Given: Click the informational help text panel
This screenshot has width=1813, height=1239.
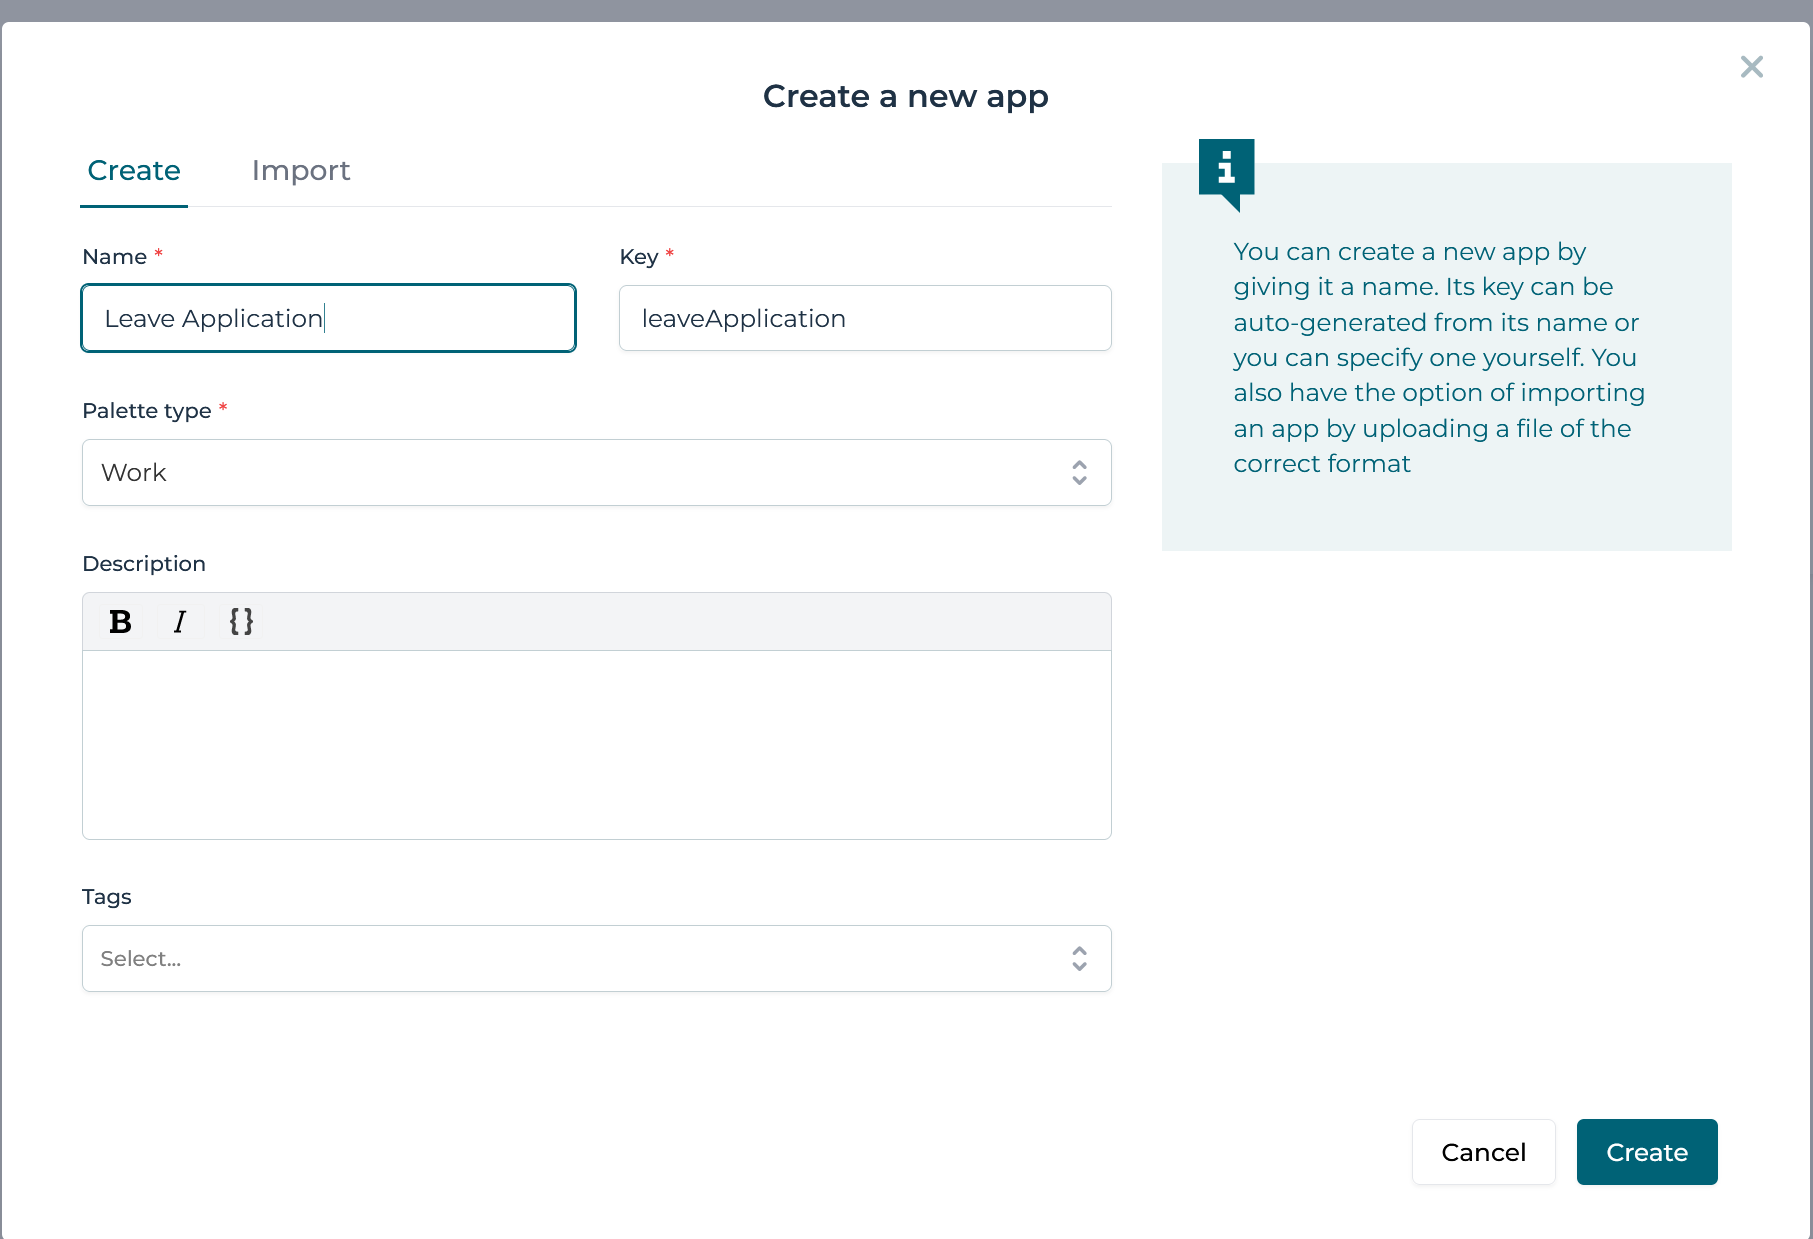Looking at the screenshot, I should [x=1446, y=357].
